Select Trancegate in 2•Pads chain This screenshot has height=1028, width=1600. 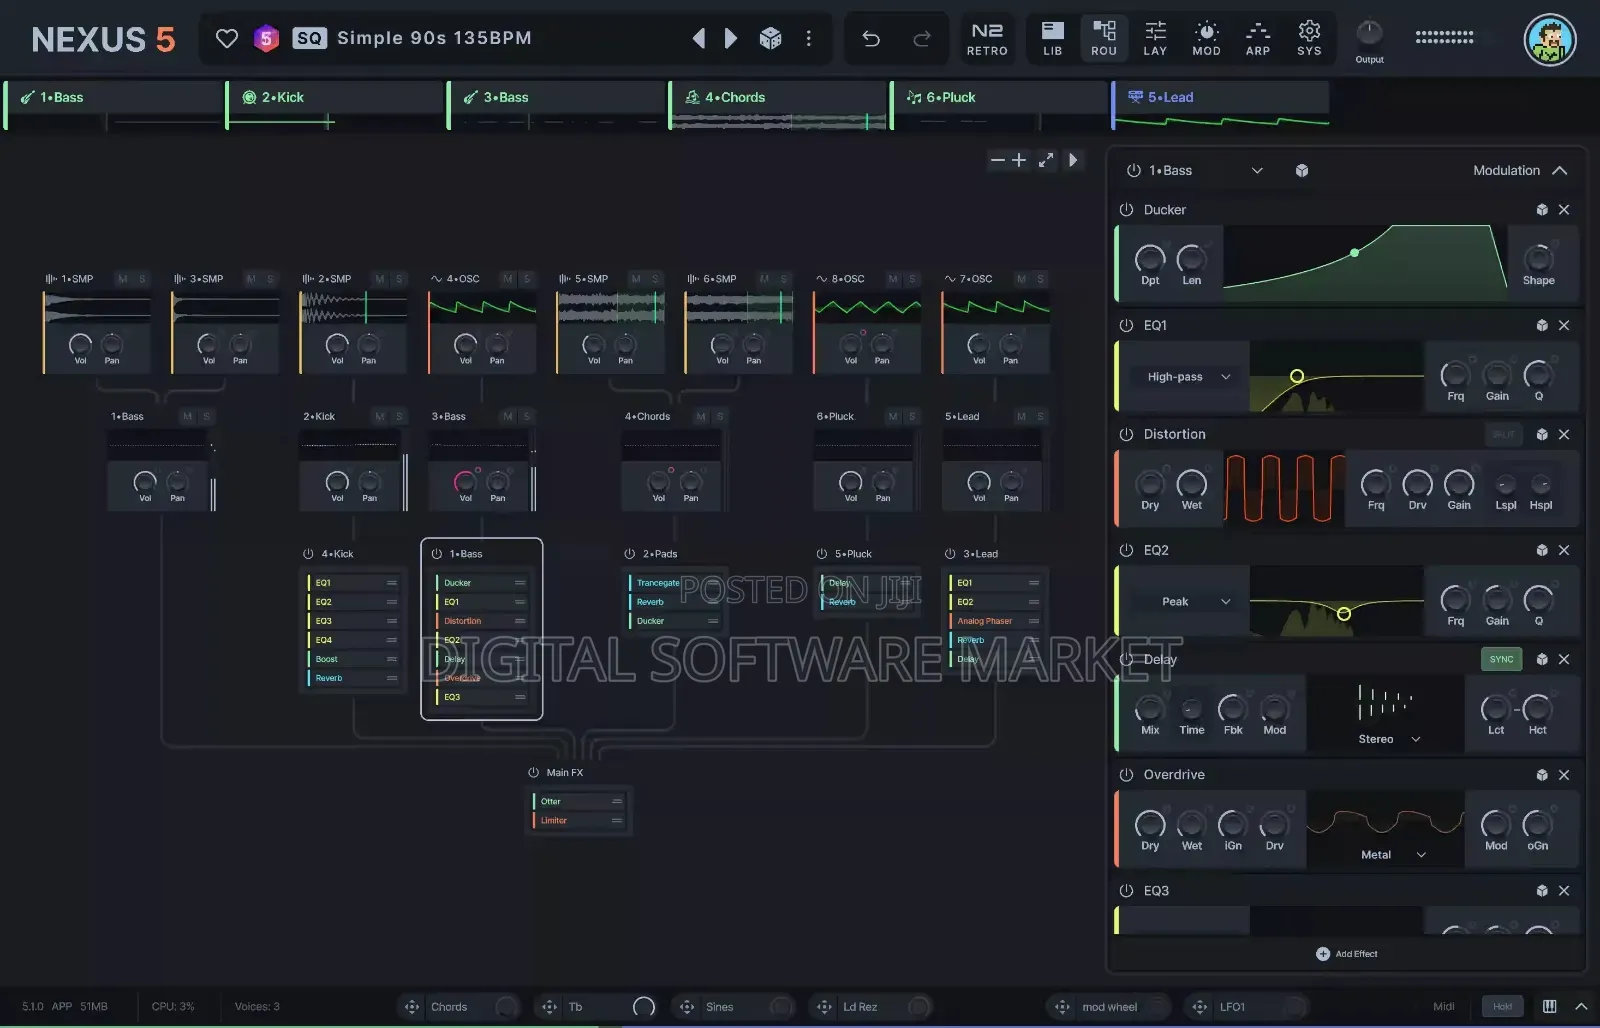tap(674, 583)
